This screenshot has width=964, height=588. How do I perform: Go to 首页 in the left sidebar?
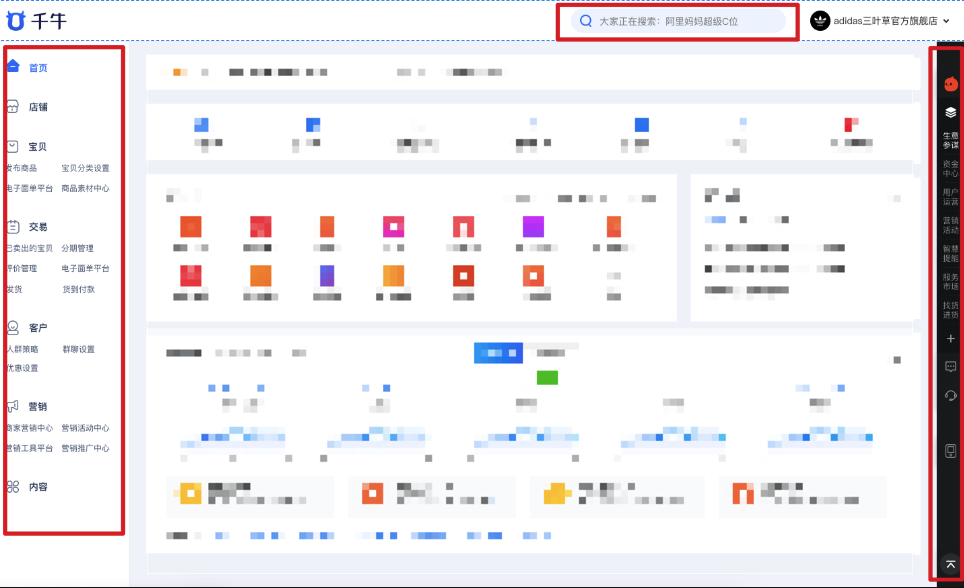(x=38, y=68)
